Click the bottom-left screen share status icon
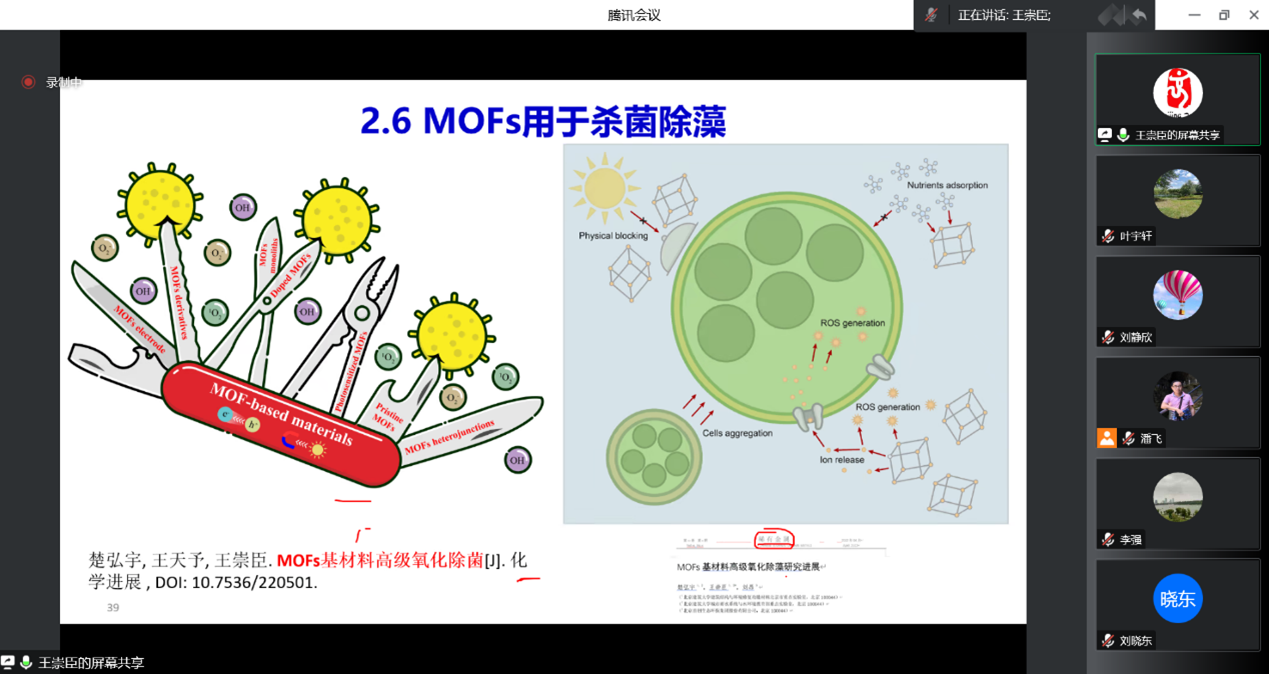Screen dimensions: 1269x674 pyautogui.click(x=8, y=663)
